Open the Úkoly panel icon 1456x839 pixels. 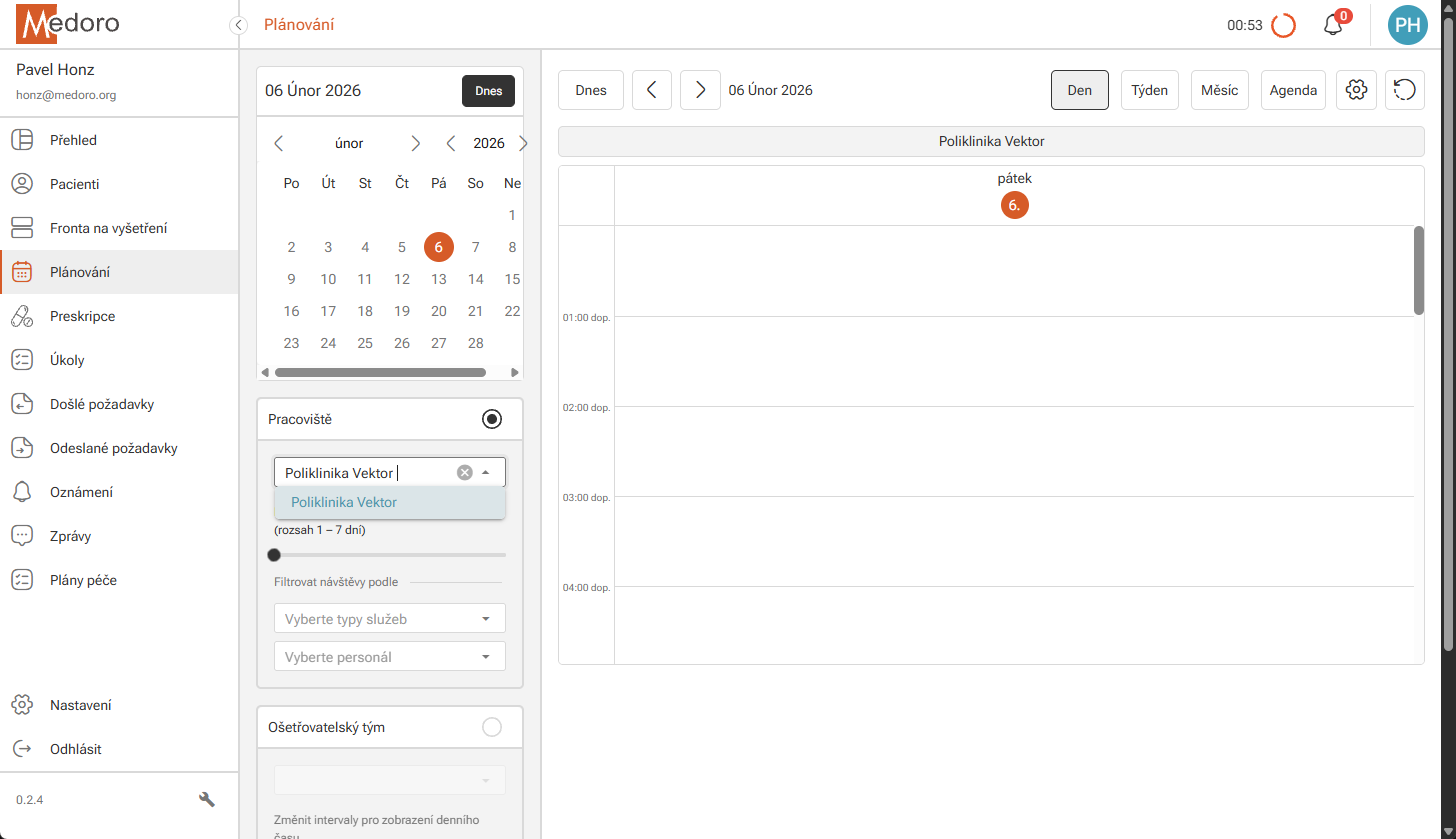tap(22, 359)
